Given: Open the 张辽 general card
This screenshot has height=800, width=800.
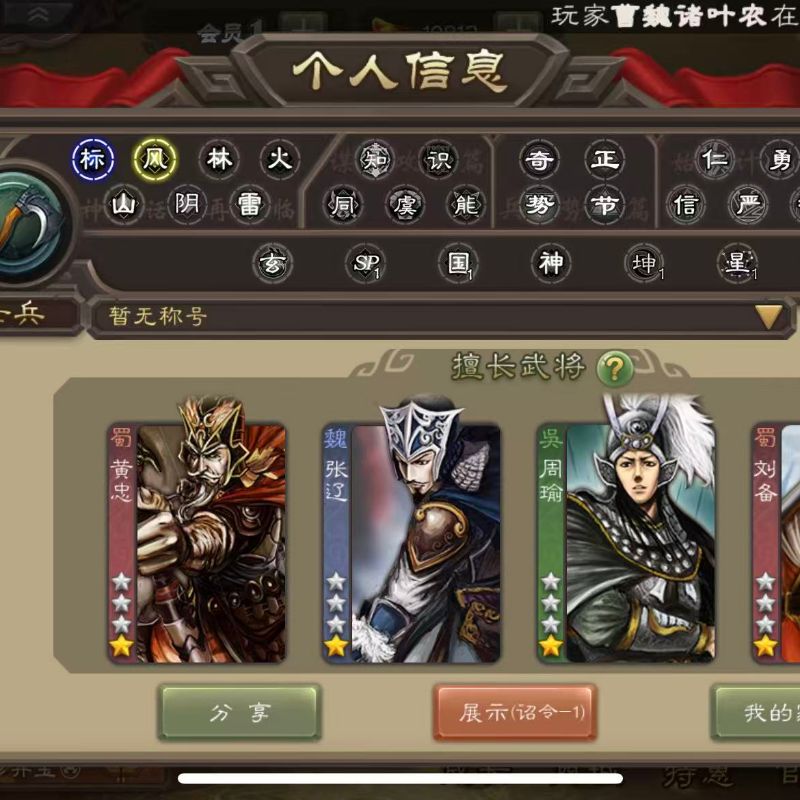Looking at the screenshot, I should (411, 531).
